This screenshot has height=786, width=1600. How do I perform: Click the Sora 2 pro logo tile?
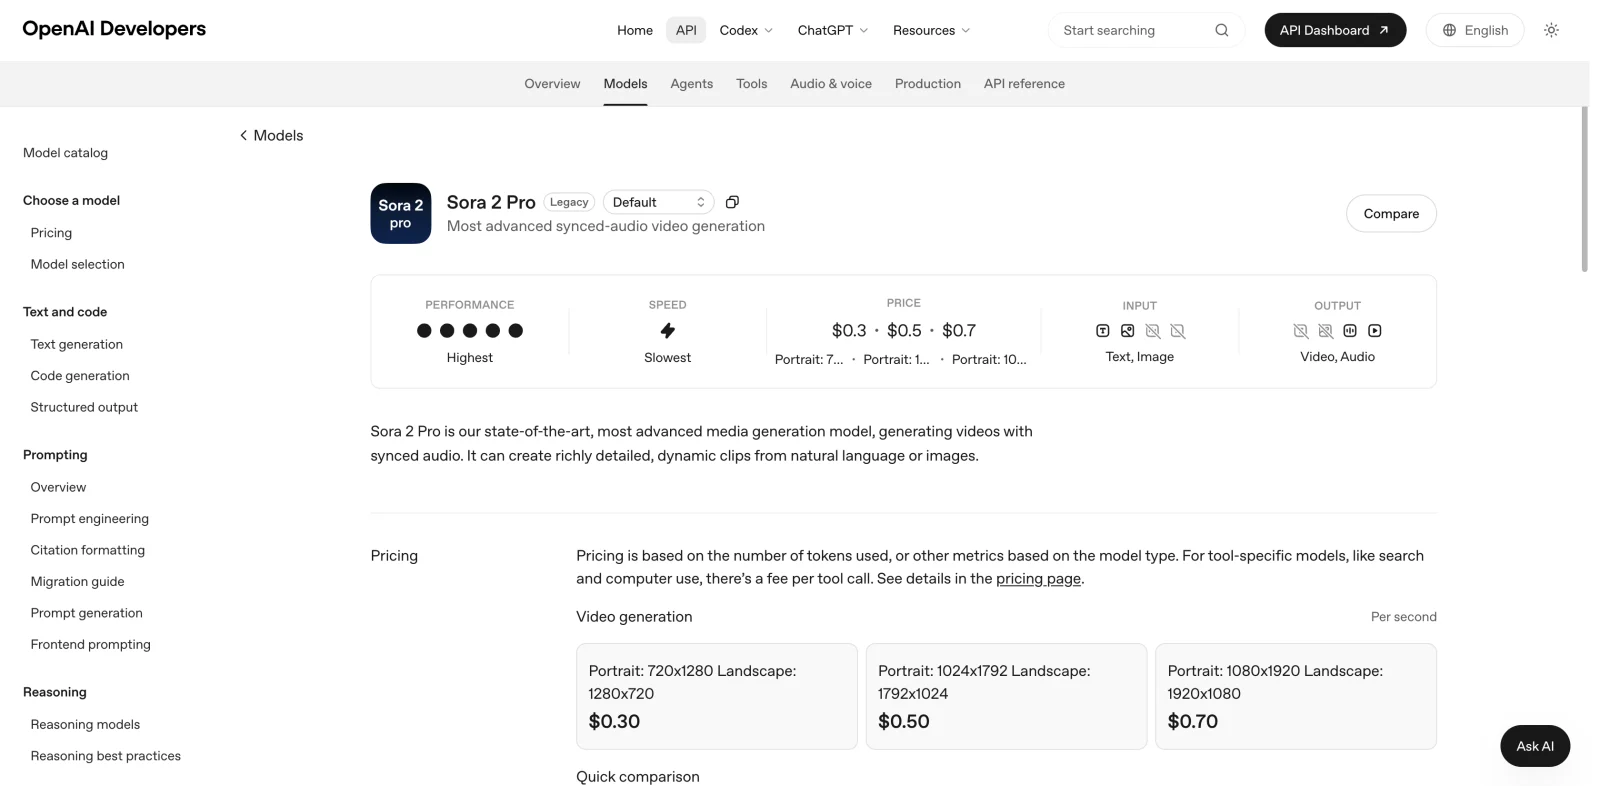click(401, 213)
